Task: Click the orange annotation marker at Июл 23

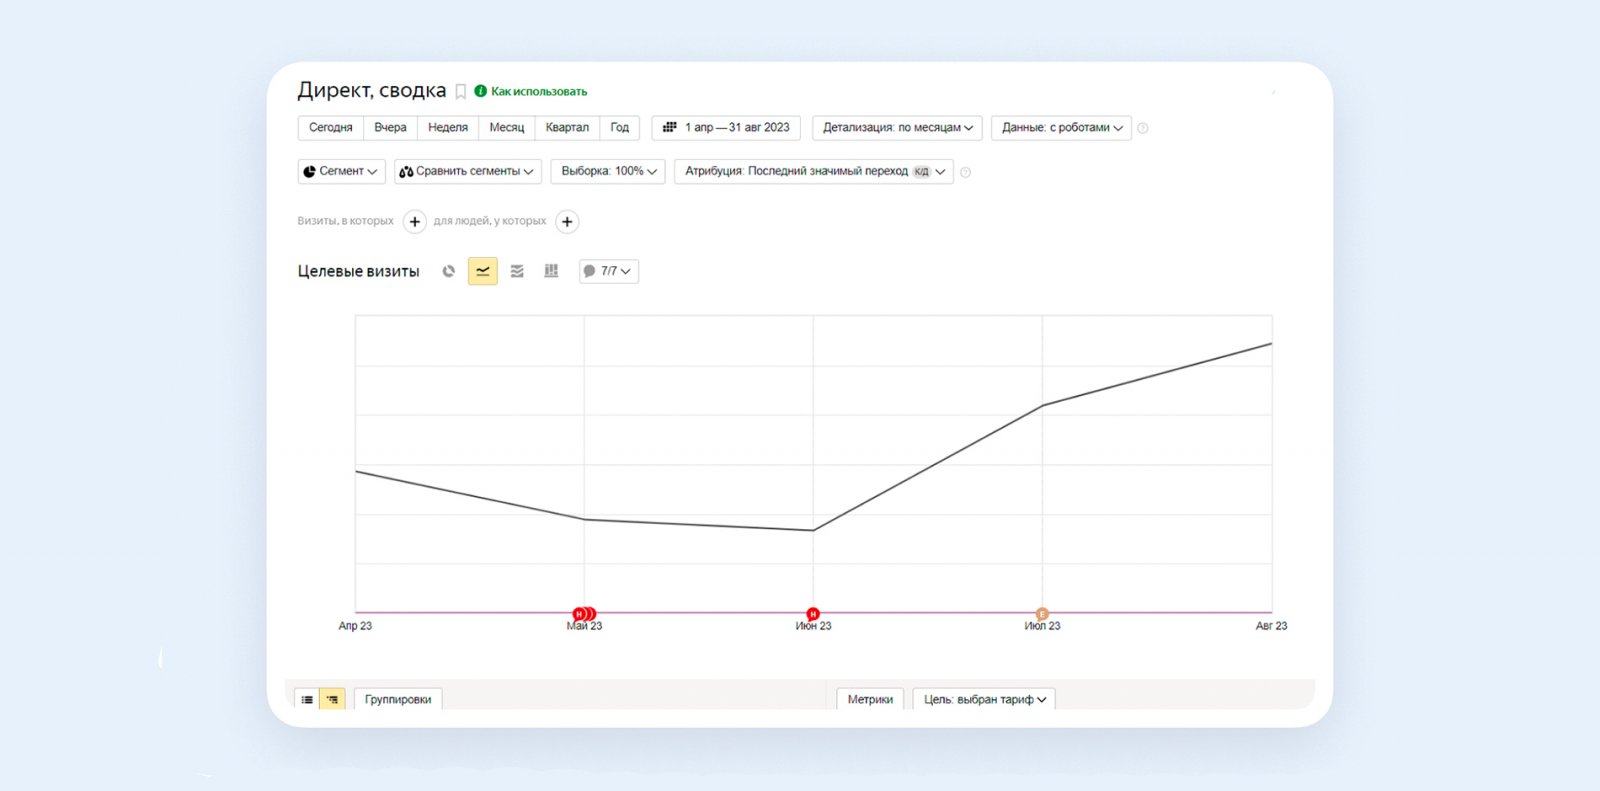Action: tap(1042, 614)
